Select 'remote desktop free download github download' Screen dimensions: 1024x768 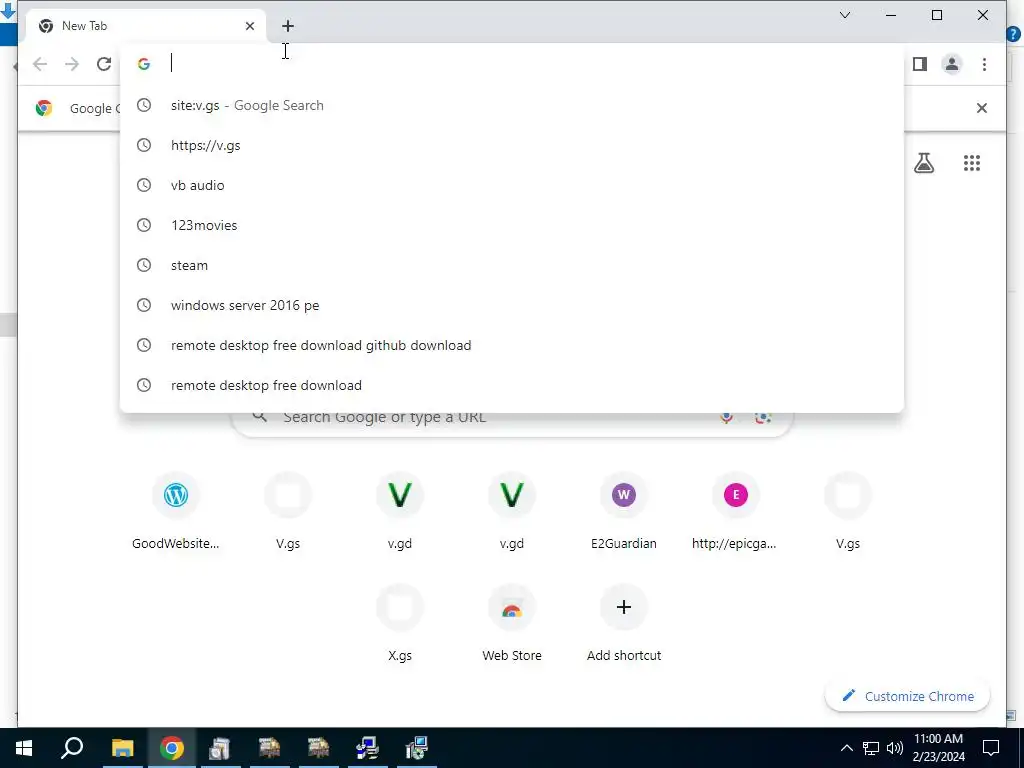click(x=512, y=345)
